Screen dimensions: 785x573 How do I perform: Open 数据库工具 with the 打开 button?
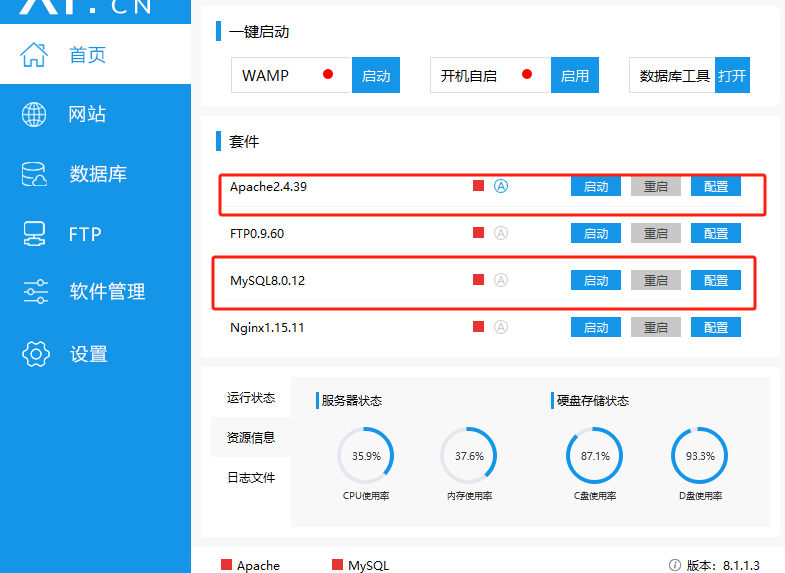(732, 75)
